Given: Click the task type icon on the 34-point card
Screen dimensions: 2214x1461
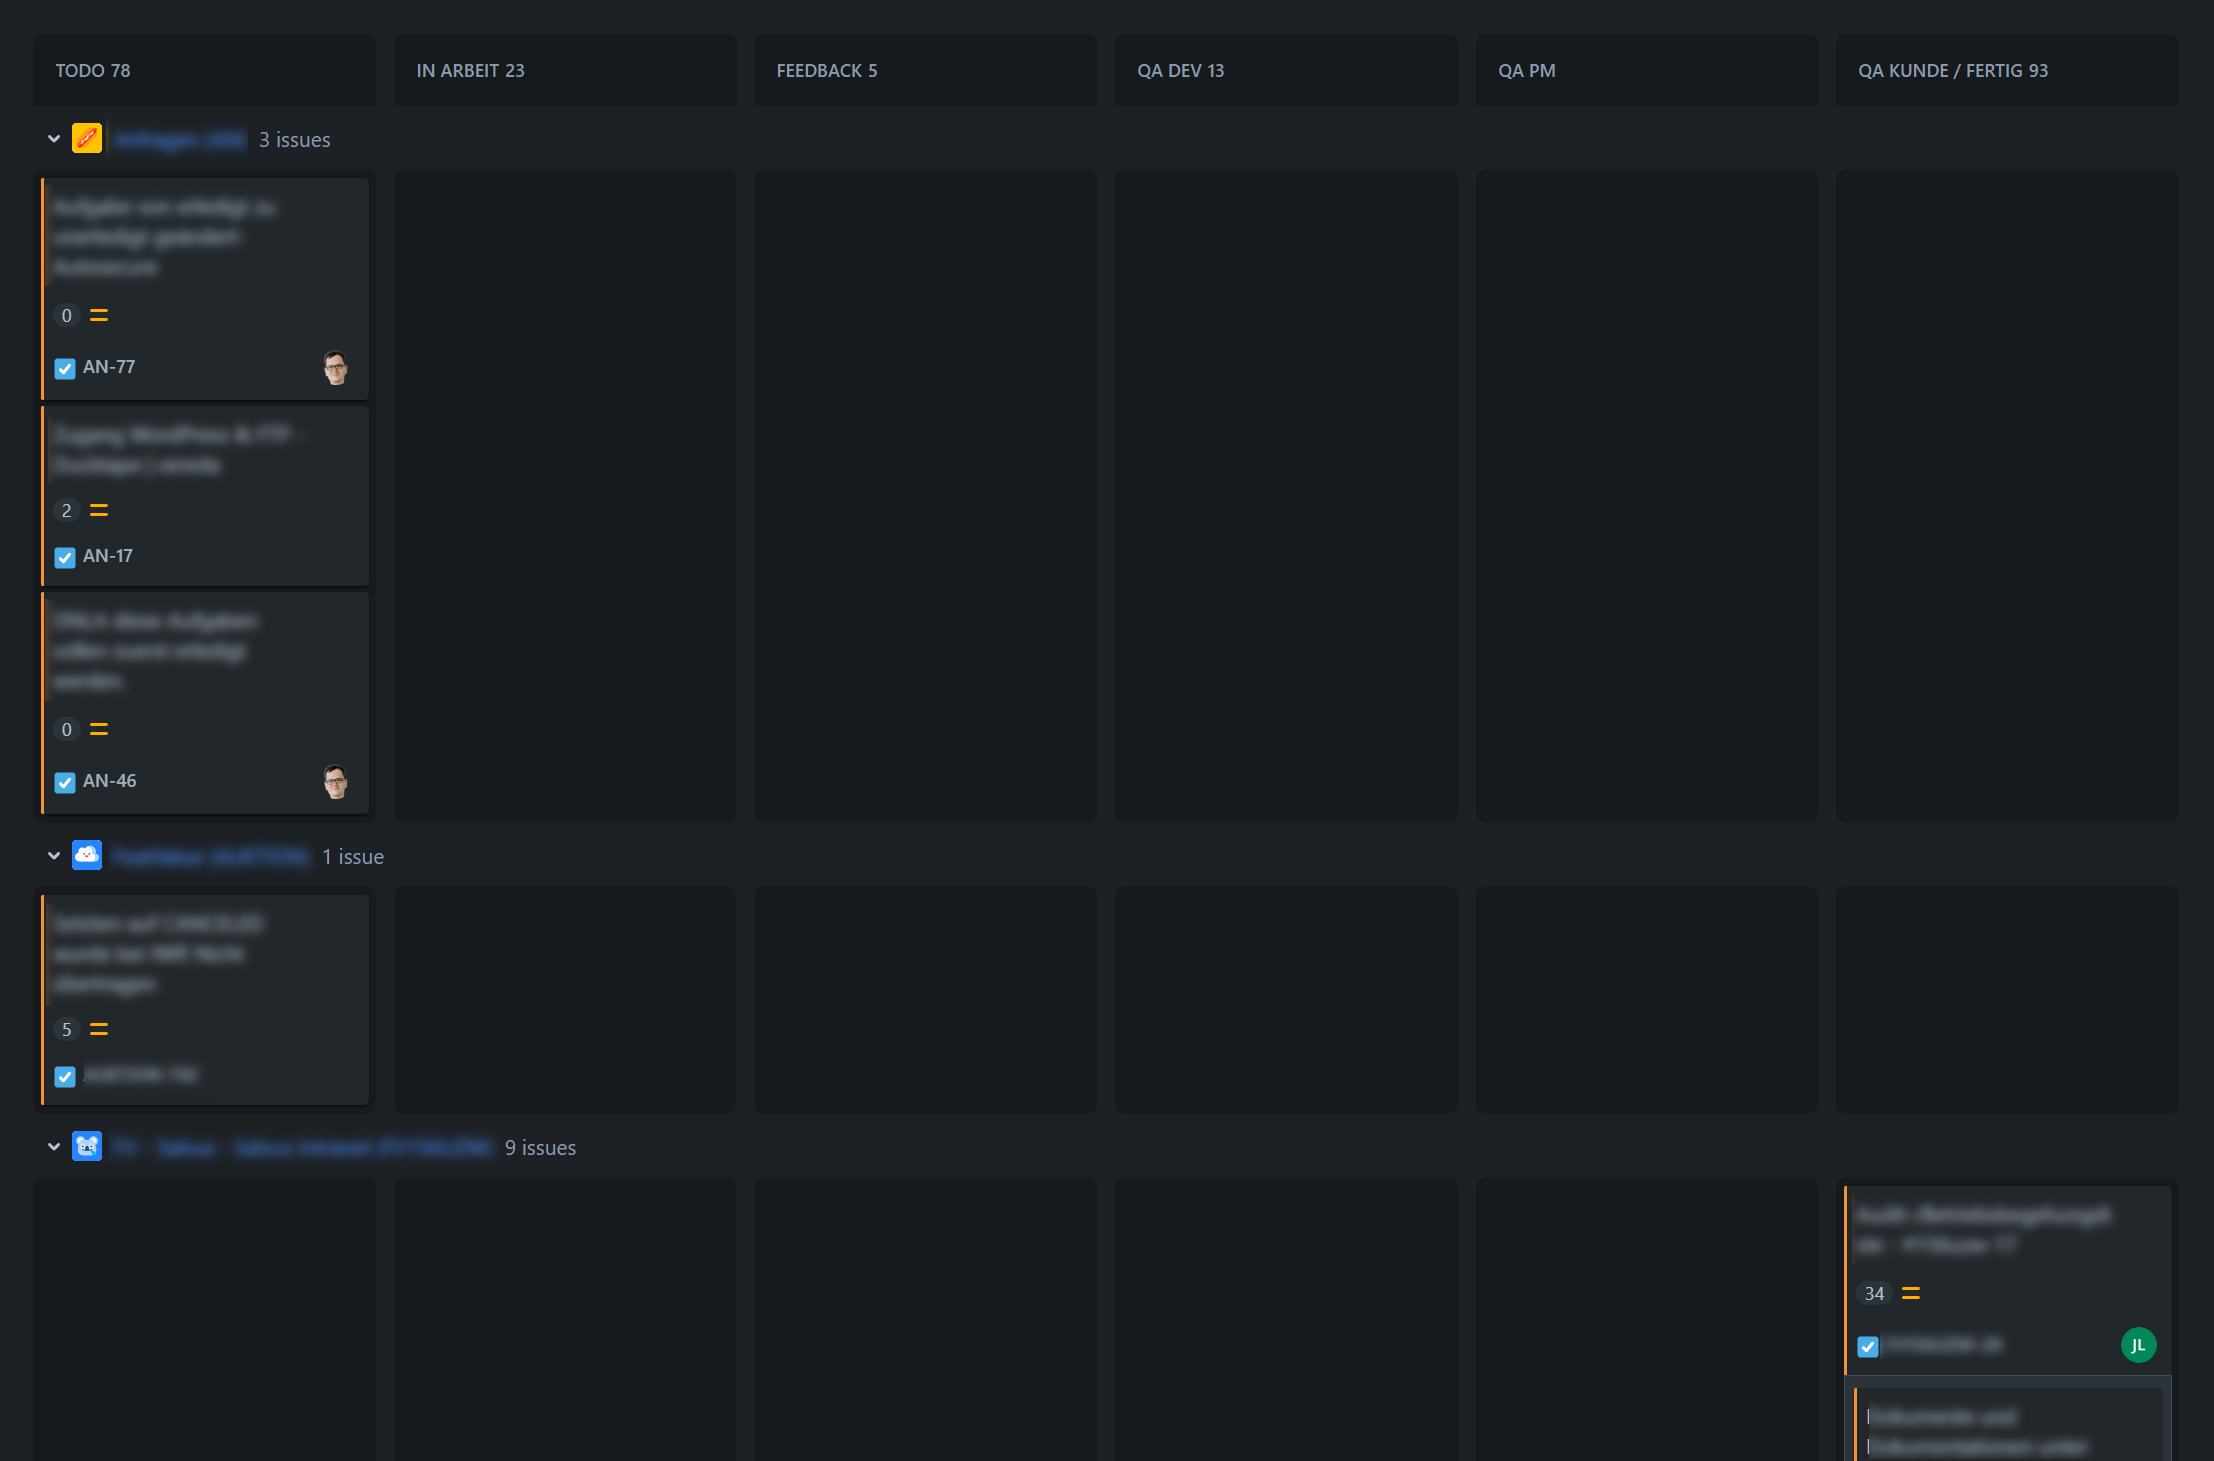Looking at the screenshot, I should [1868, 1346].
